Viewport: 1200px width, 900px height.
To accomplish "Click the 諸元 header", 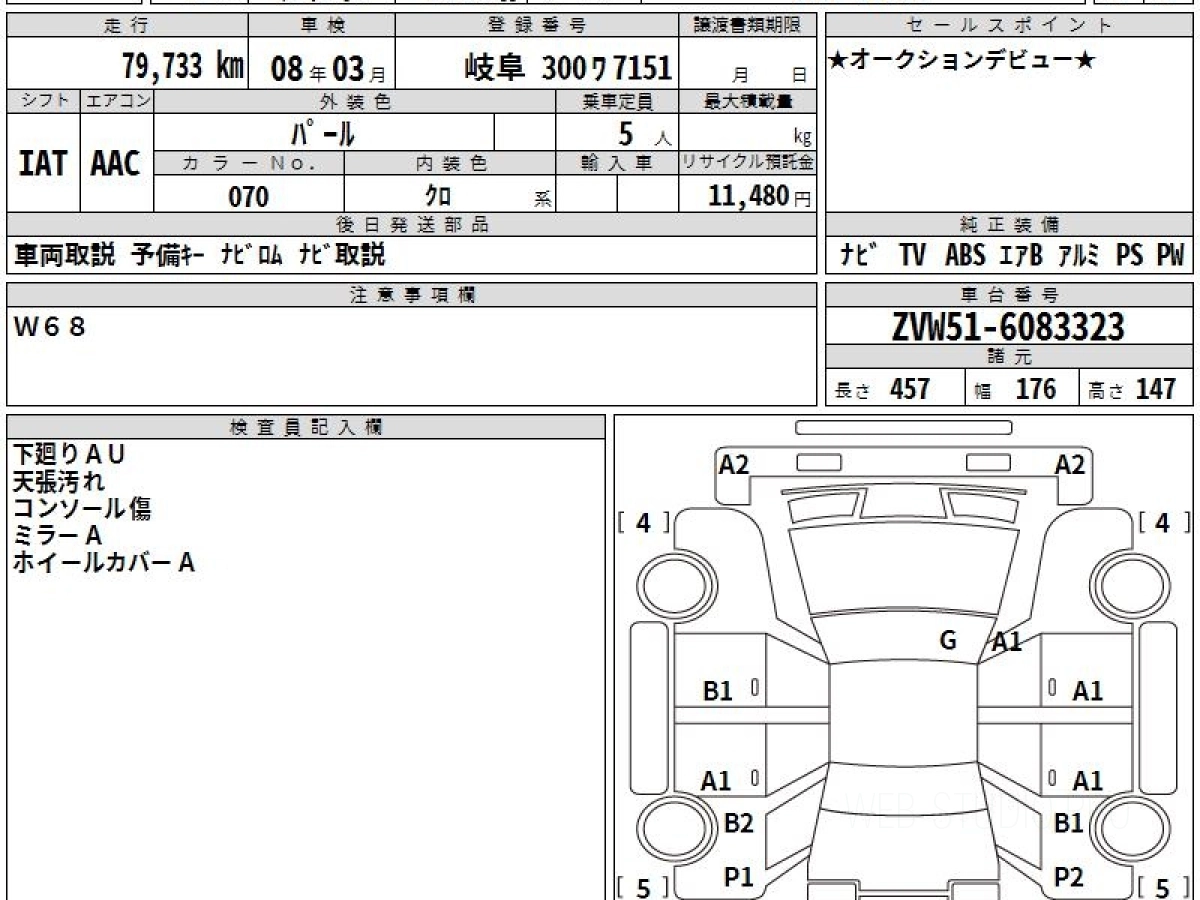I will [x=1009, y=357].
